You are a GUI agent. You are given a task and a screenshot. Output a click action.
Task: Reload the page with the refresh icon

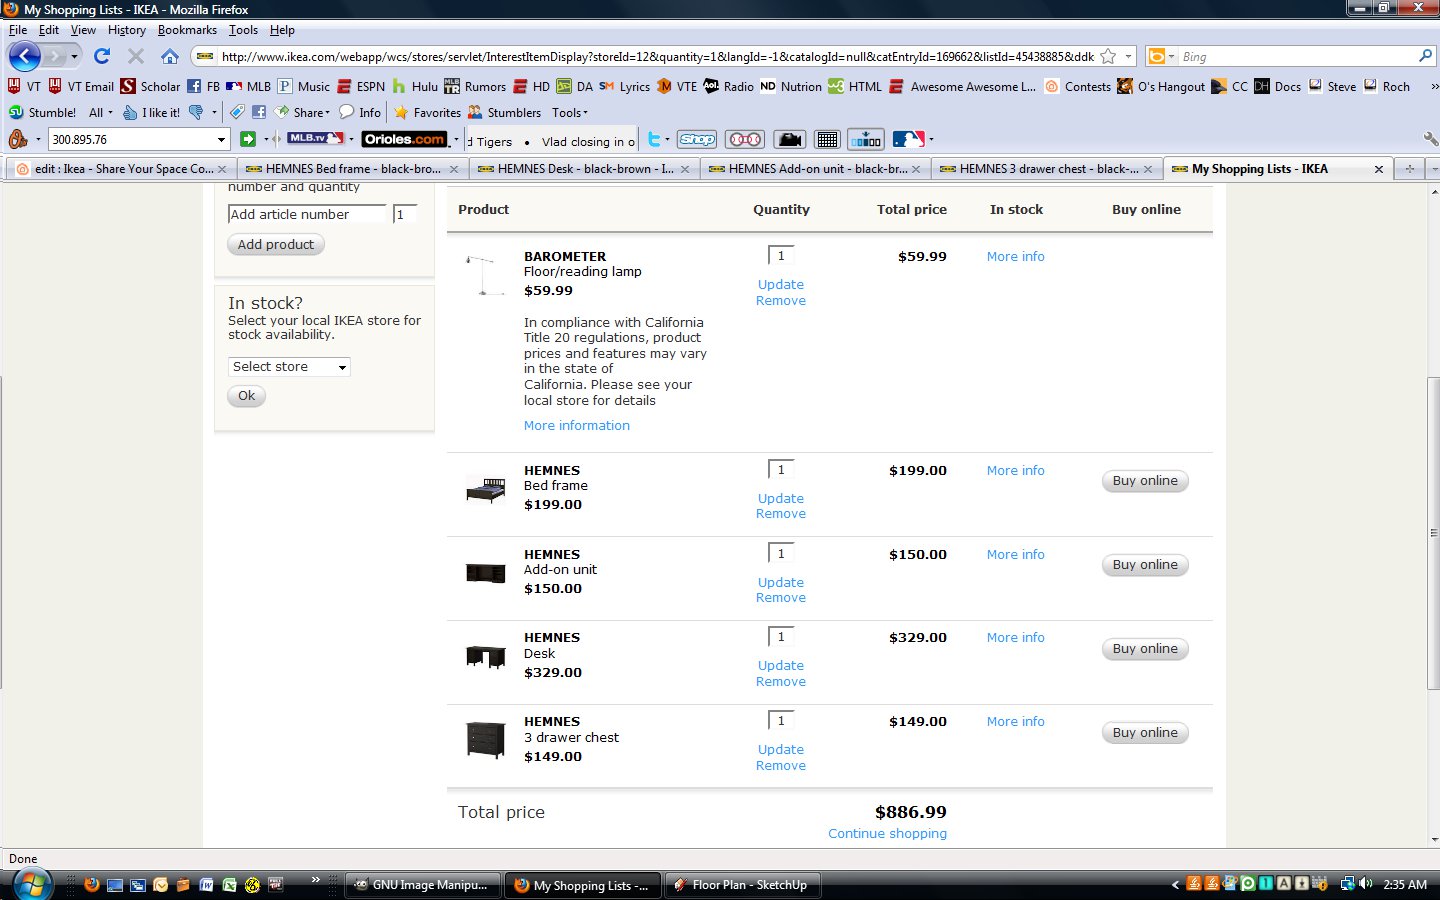(x=102, y=56)
